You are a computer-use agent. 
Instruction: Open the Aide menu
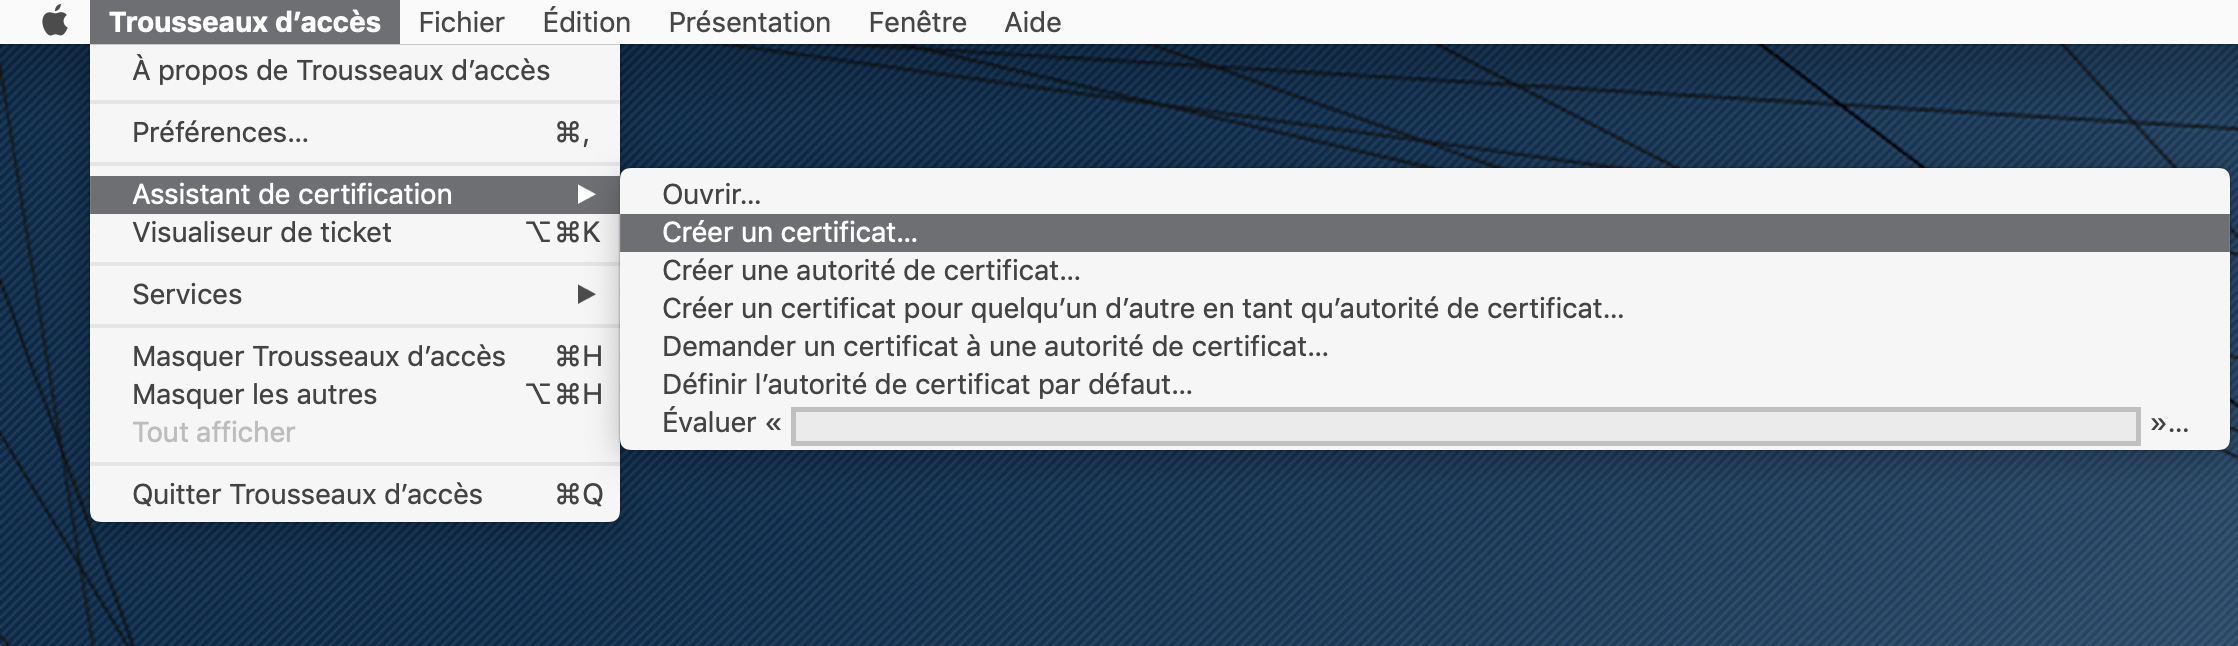pos(1032,22)
